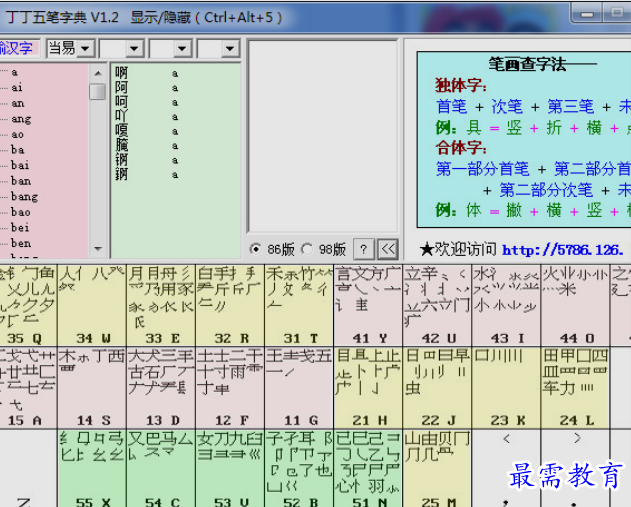The image size is (631, 507).
Task: Click the 51 N radical key
Action: [x=368, y=468]
